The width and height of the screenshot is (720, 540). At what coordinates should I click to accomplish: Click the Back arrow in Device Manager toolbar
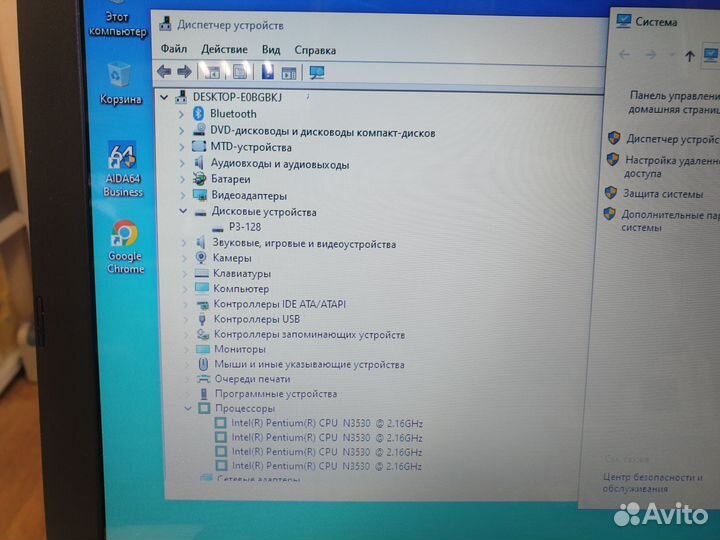coord(164,72)
